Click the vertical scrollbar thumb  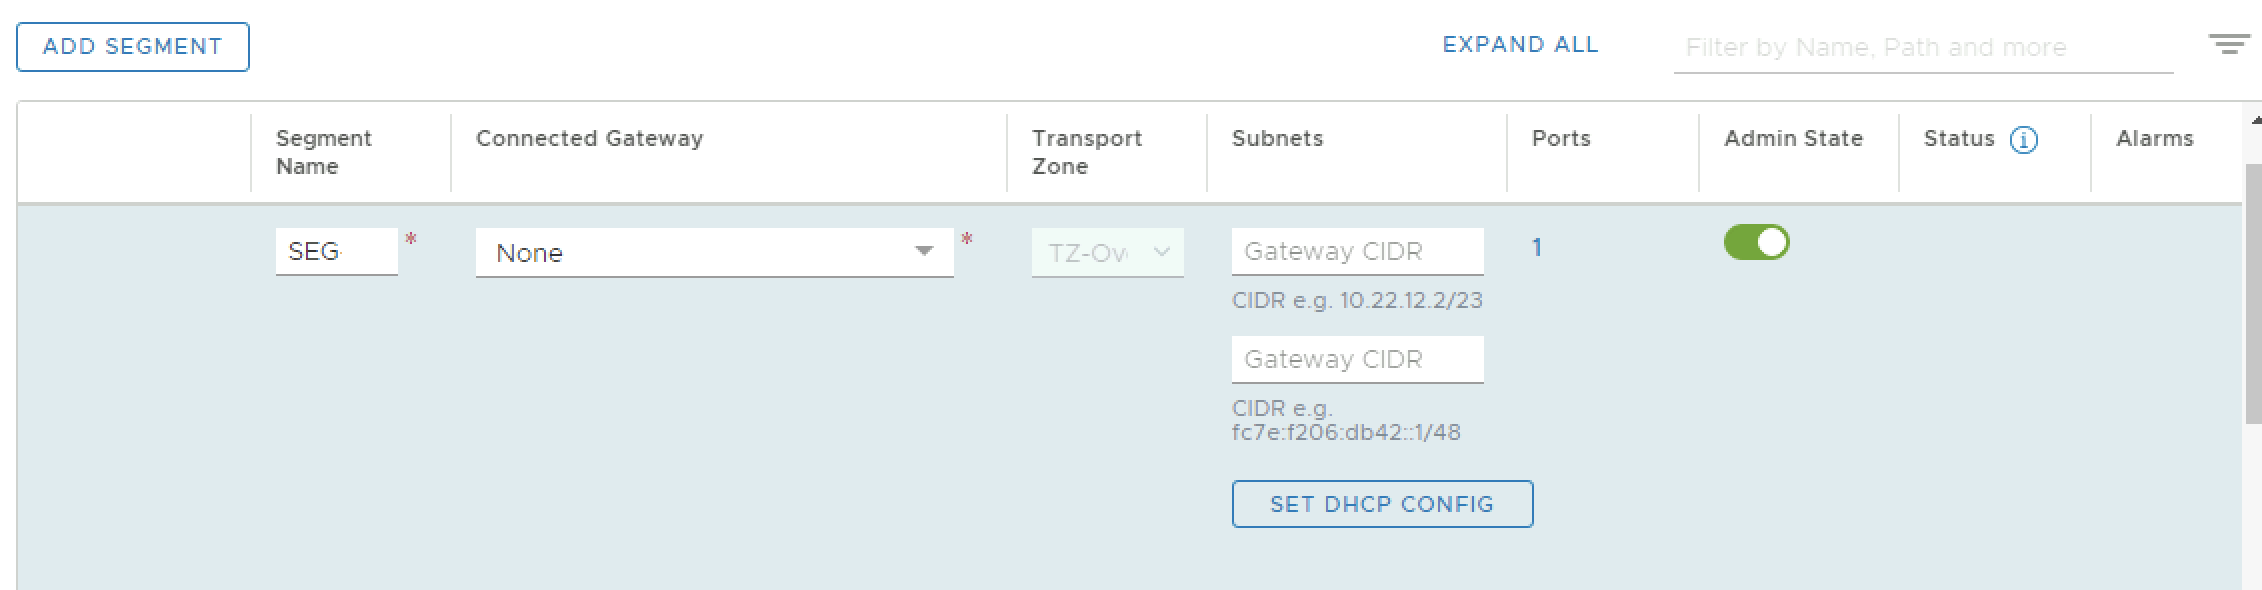click(2253, 290)
